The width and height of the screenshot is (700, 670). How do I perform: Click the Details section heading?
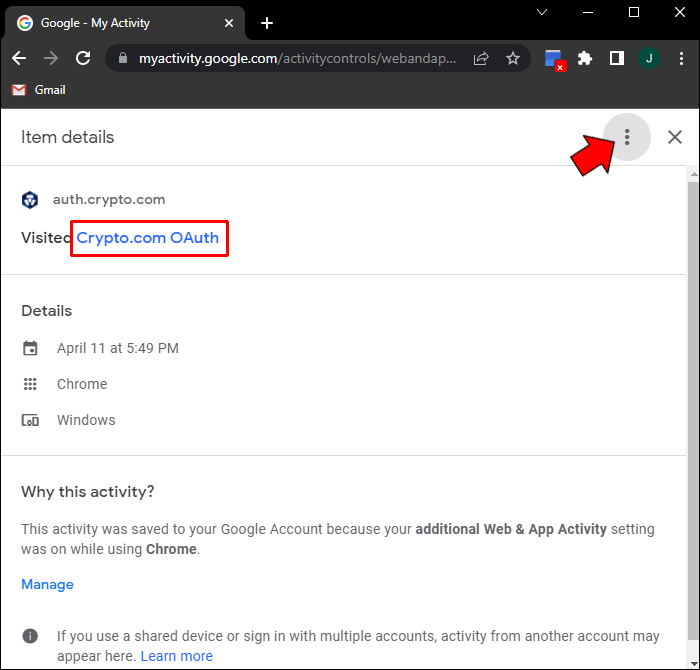point(46,311)
